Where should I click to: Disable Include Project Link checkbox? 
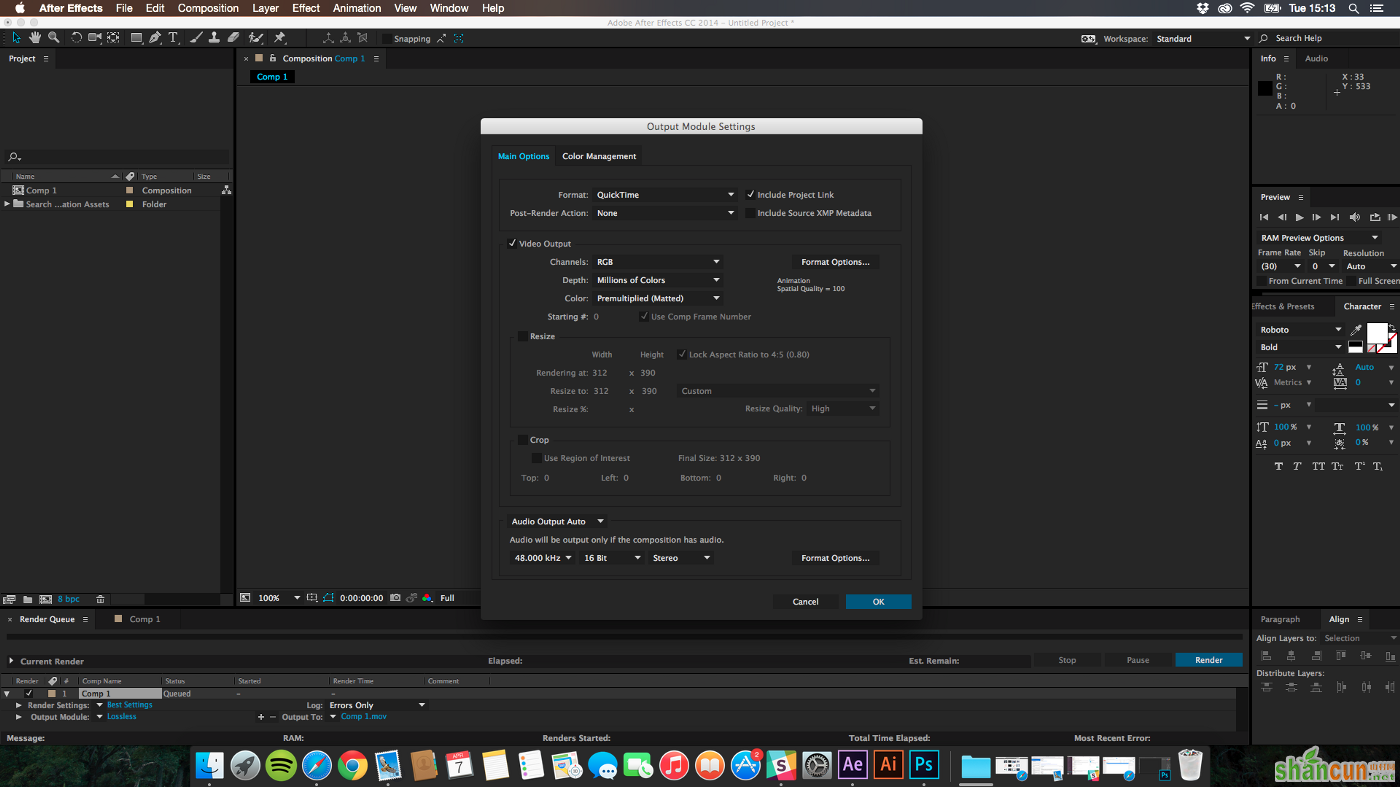[x=750, y=195]
